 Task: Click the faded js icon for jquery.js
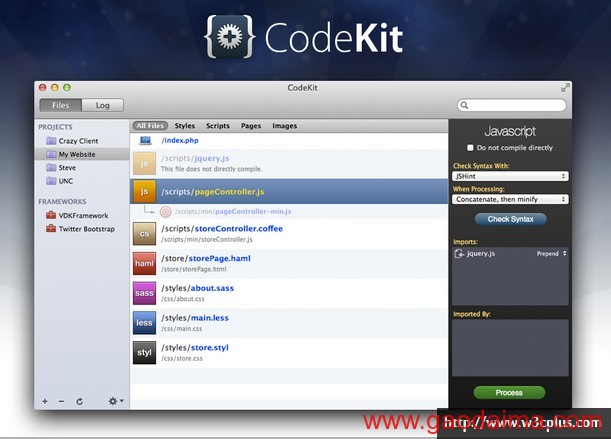pyautogui.click(x=144, y=164)
